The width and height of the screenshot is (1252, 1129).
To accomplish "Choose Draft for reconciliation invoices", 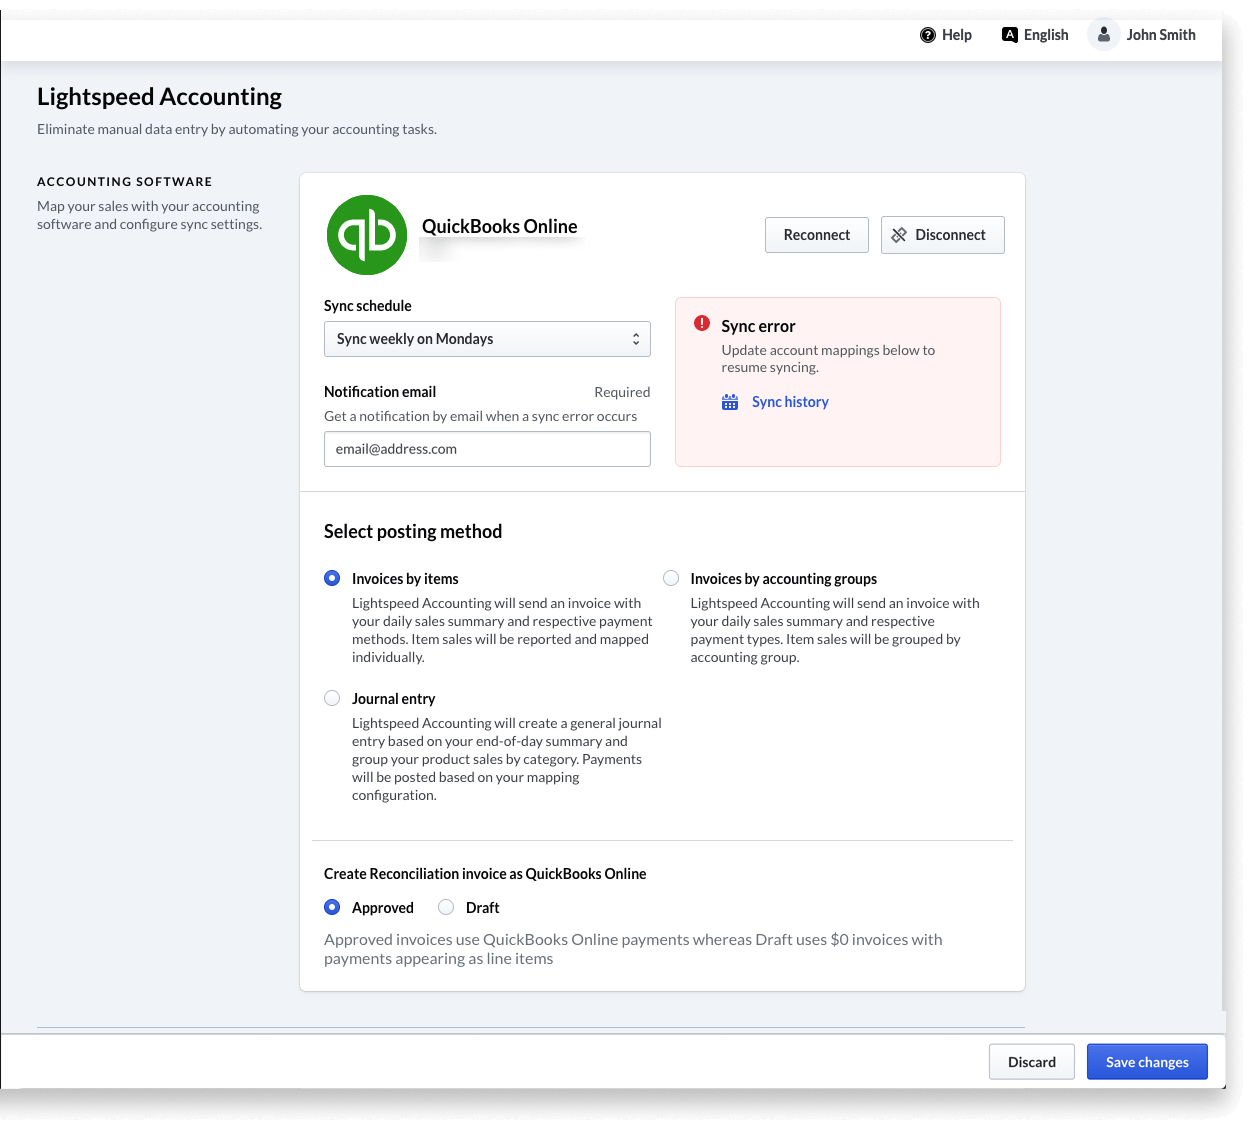I will (445, 906).
